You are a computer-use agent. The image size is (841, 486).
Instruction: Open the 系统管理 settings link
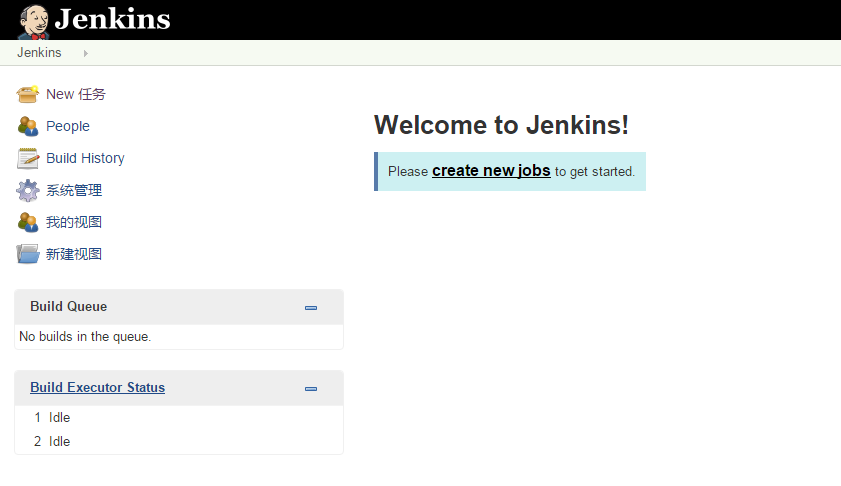74,190
